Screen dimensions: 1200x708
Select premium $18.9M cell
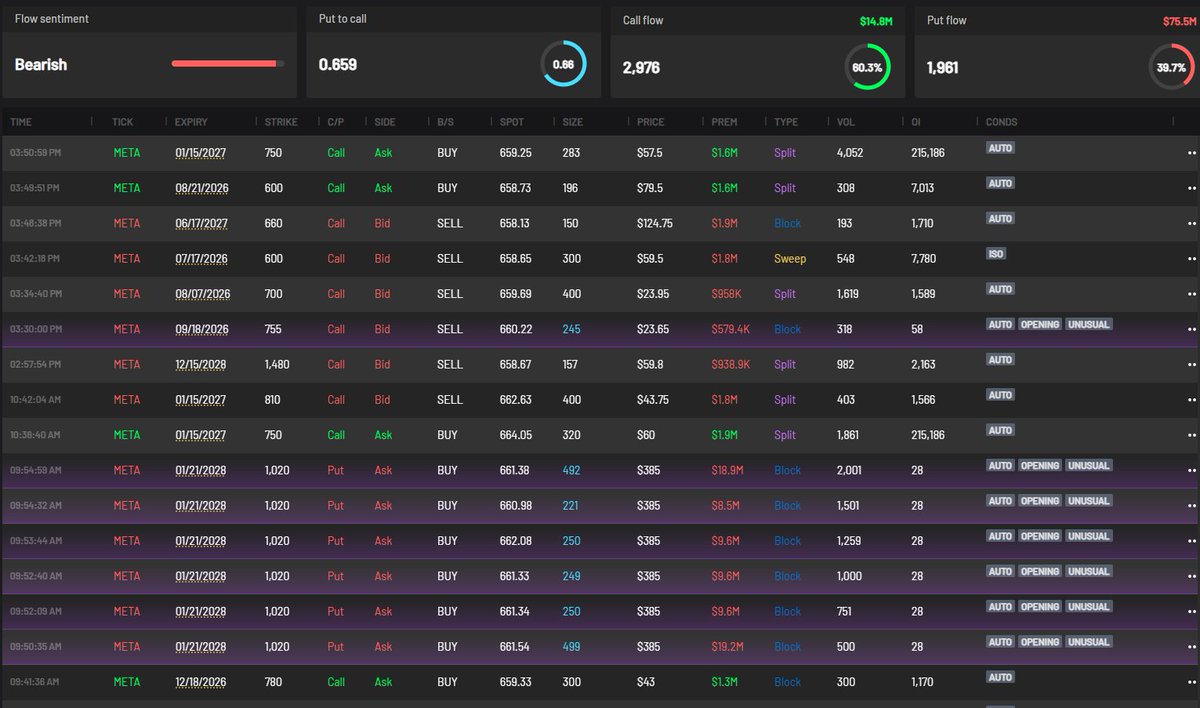pos(726,470)
